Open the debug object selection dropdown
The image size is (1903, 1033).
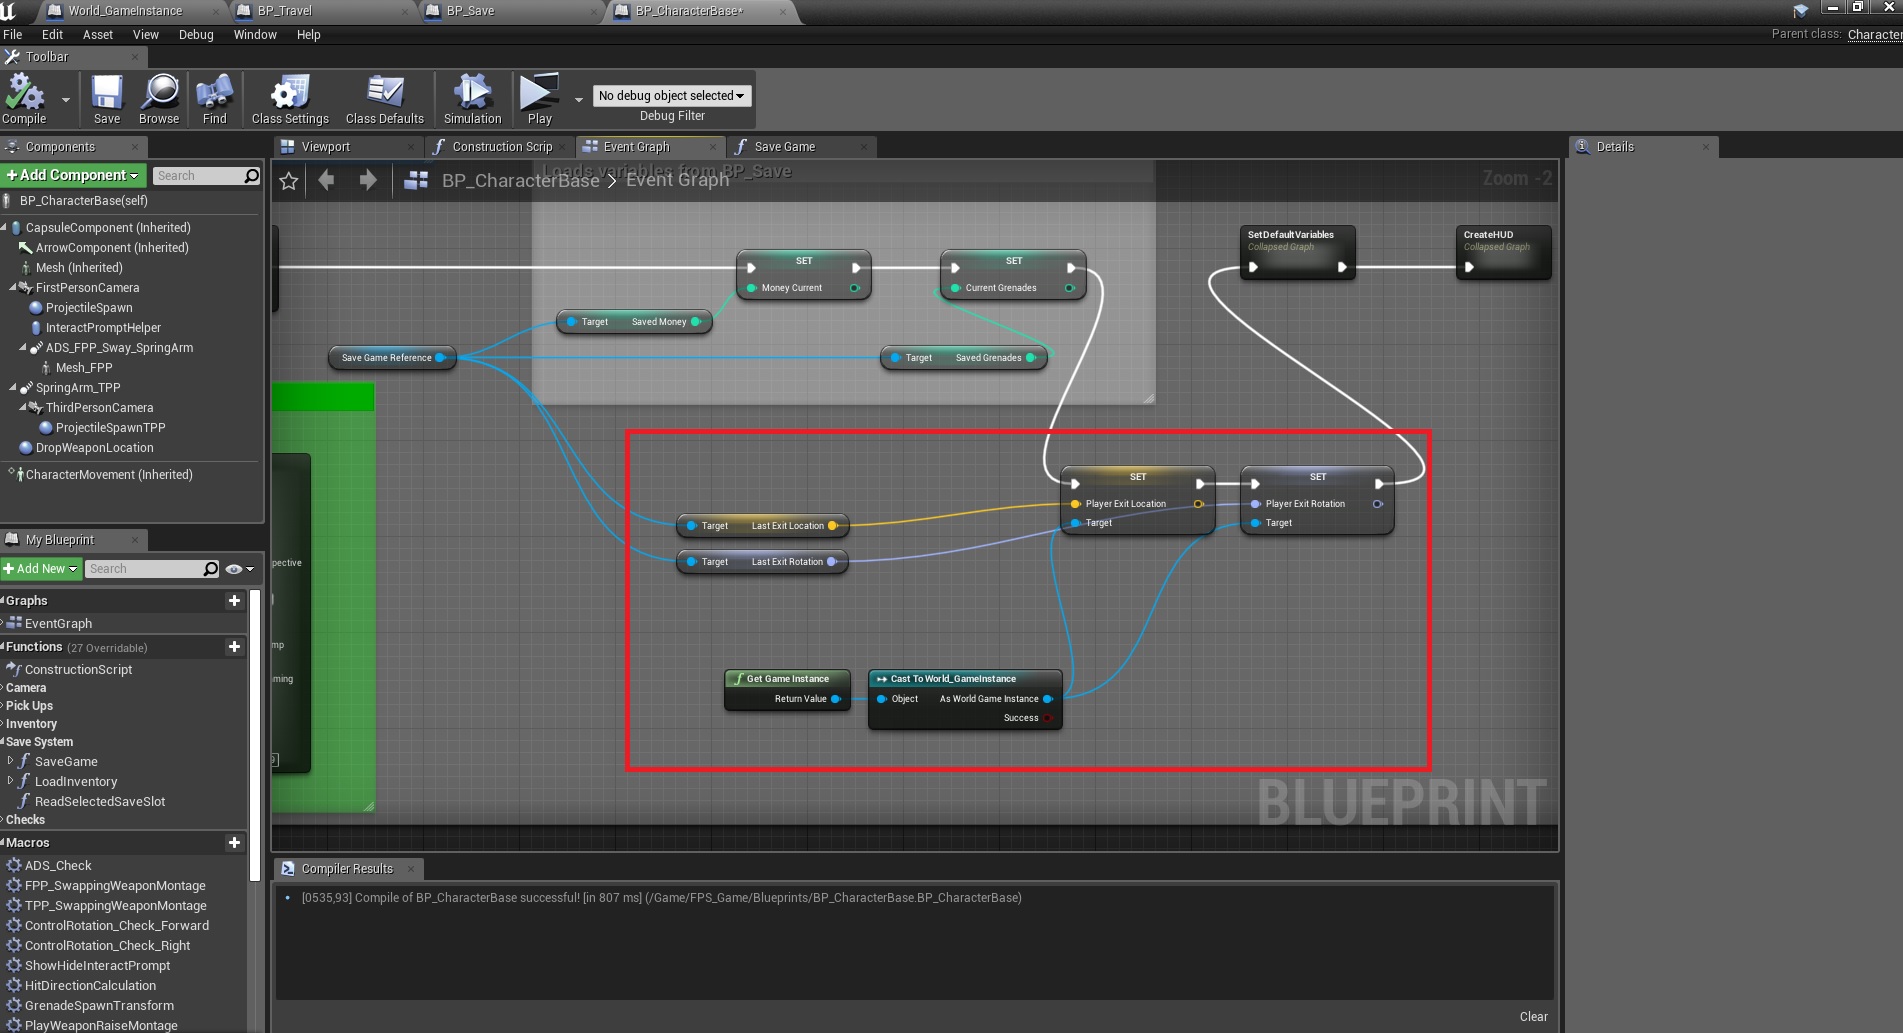click(x=672, y=96)
